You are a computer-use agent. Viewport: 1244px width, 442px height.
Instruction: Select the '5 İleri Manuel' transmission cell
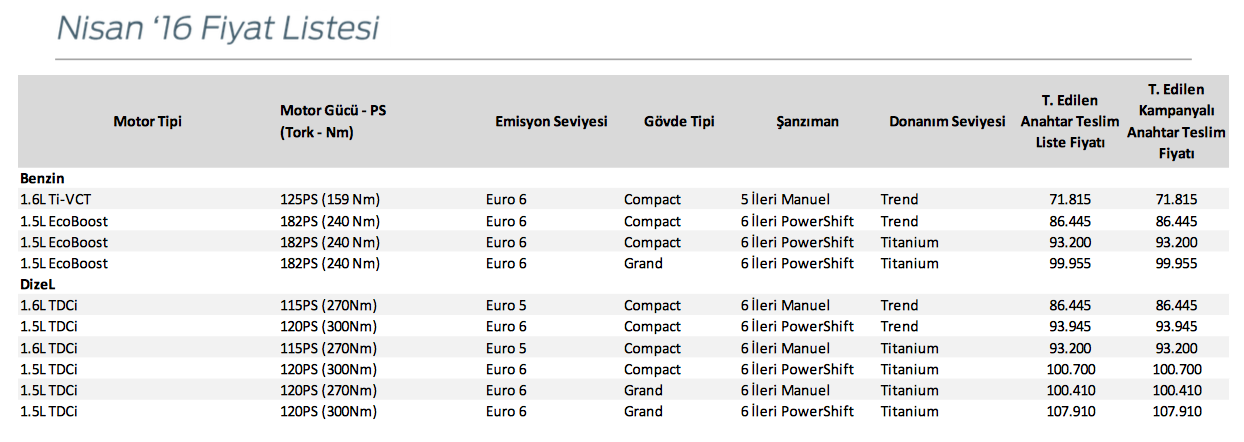coord(785,200)
